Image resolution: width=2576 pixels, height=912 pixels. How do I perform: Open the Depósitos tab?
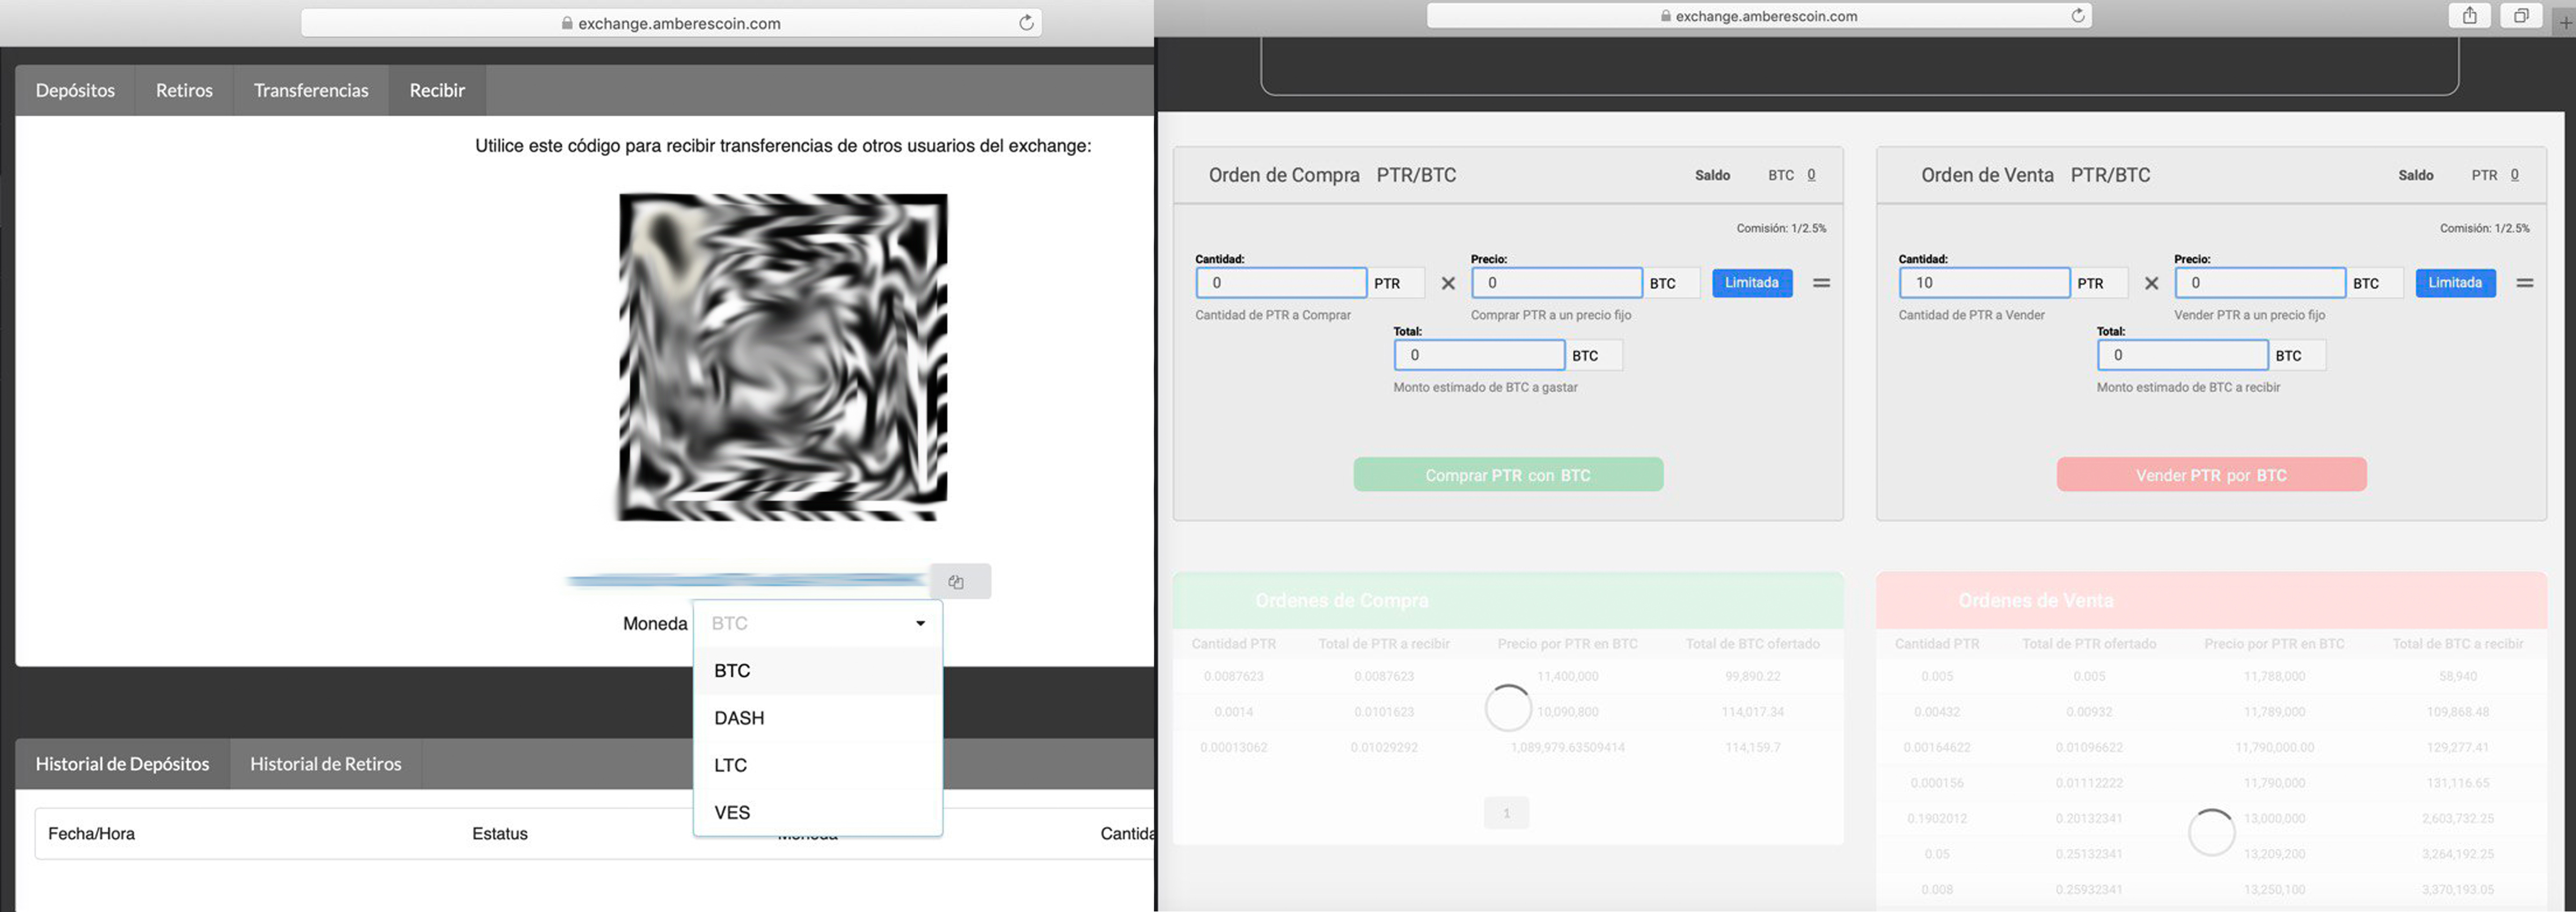pyautogui.click(x=75, y=90)
